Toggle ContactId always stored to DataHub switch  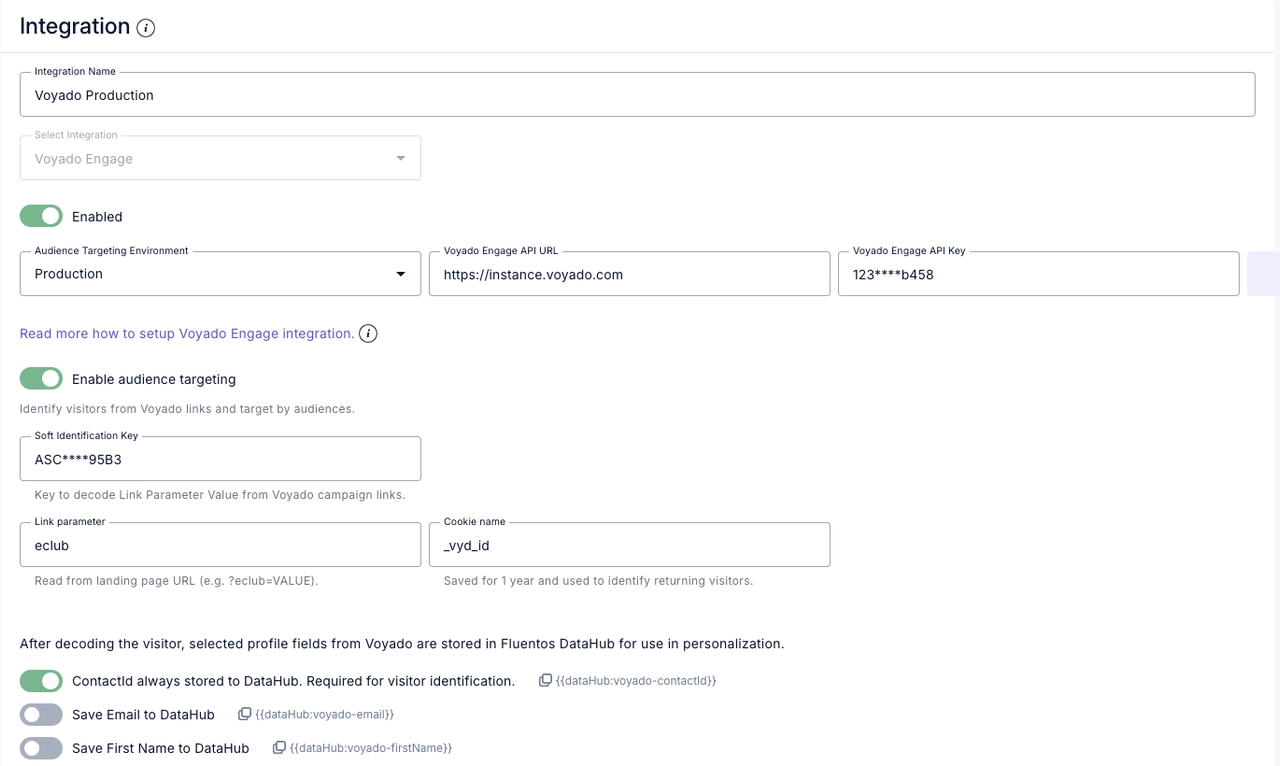point(41,681)
